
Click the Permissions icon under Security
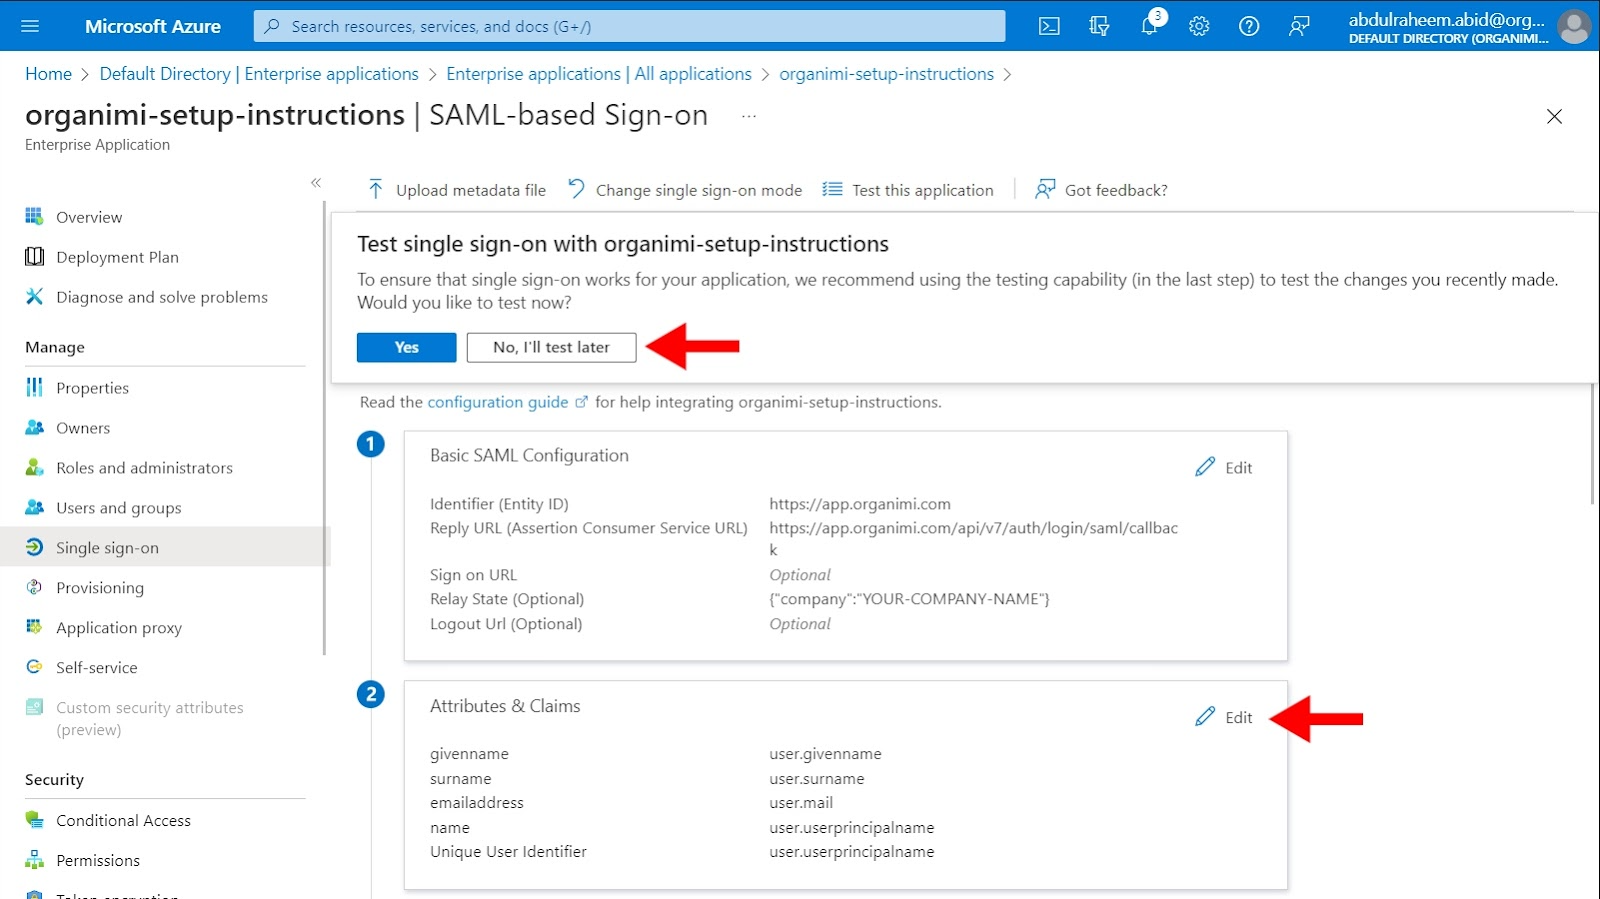coord(34,860)
